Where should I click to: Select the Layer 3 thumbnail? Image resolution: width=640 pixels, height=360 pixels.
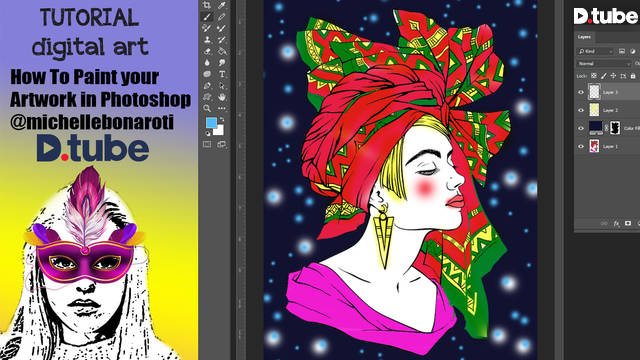[x=594, y=92]
